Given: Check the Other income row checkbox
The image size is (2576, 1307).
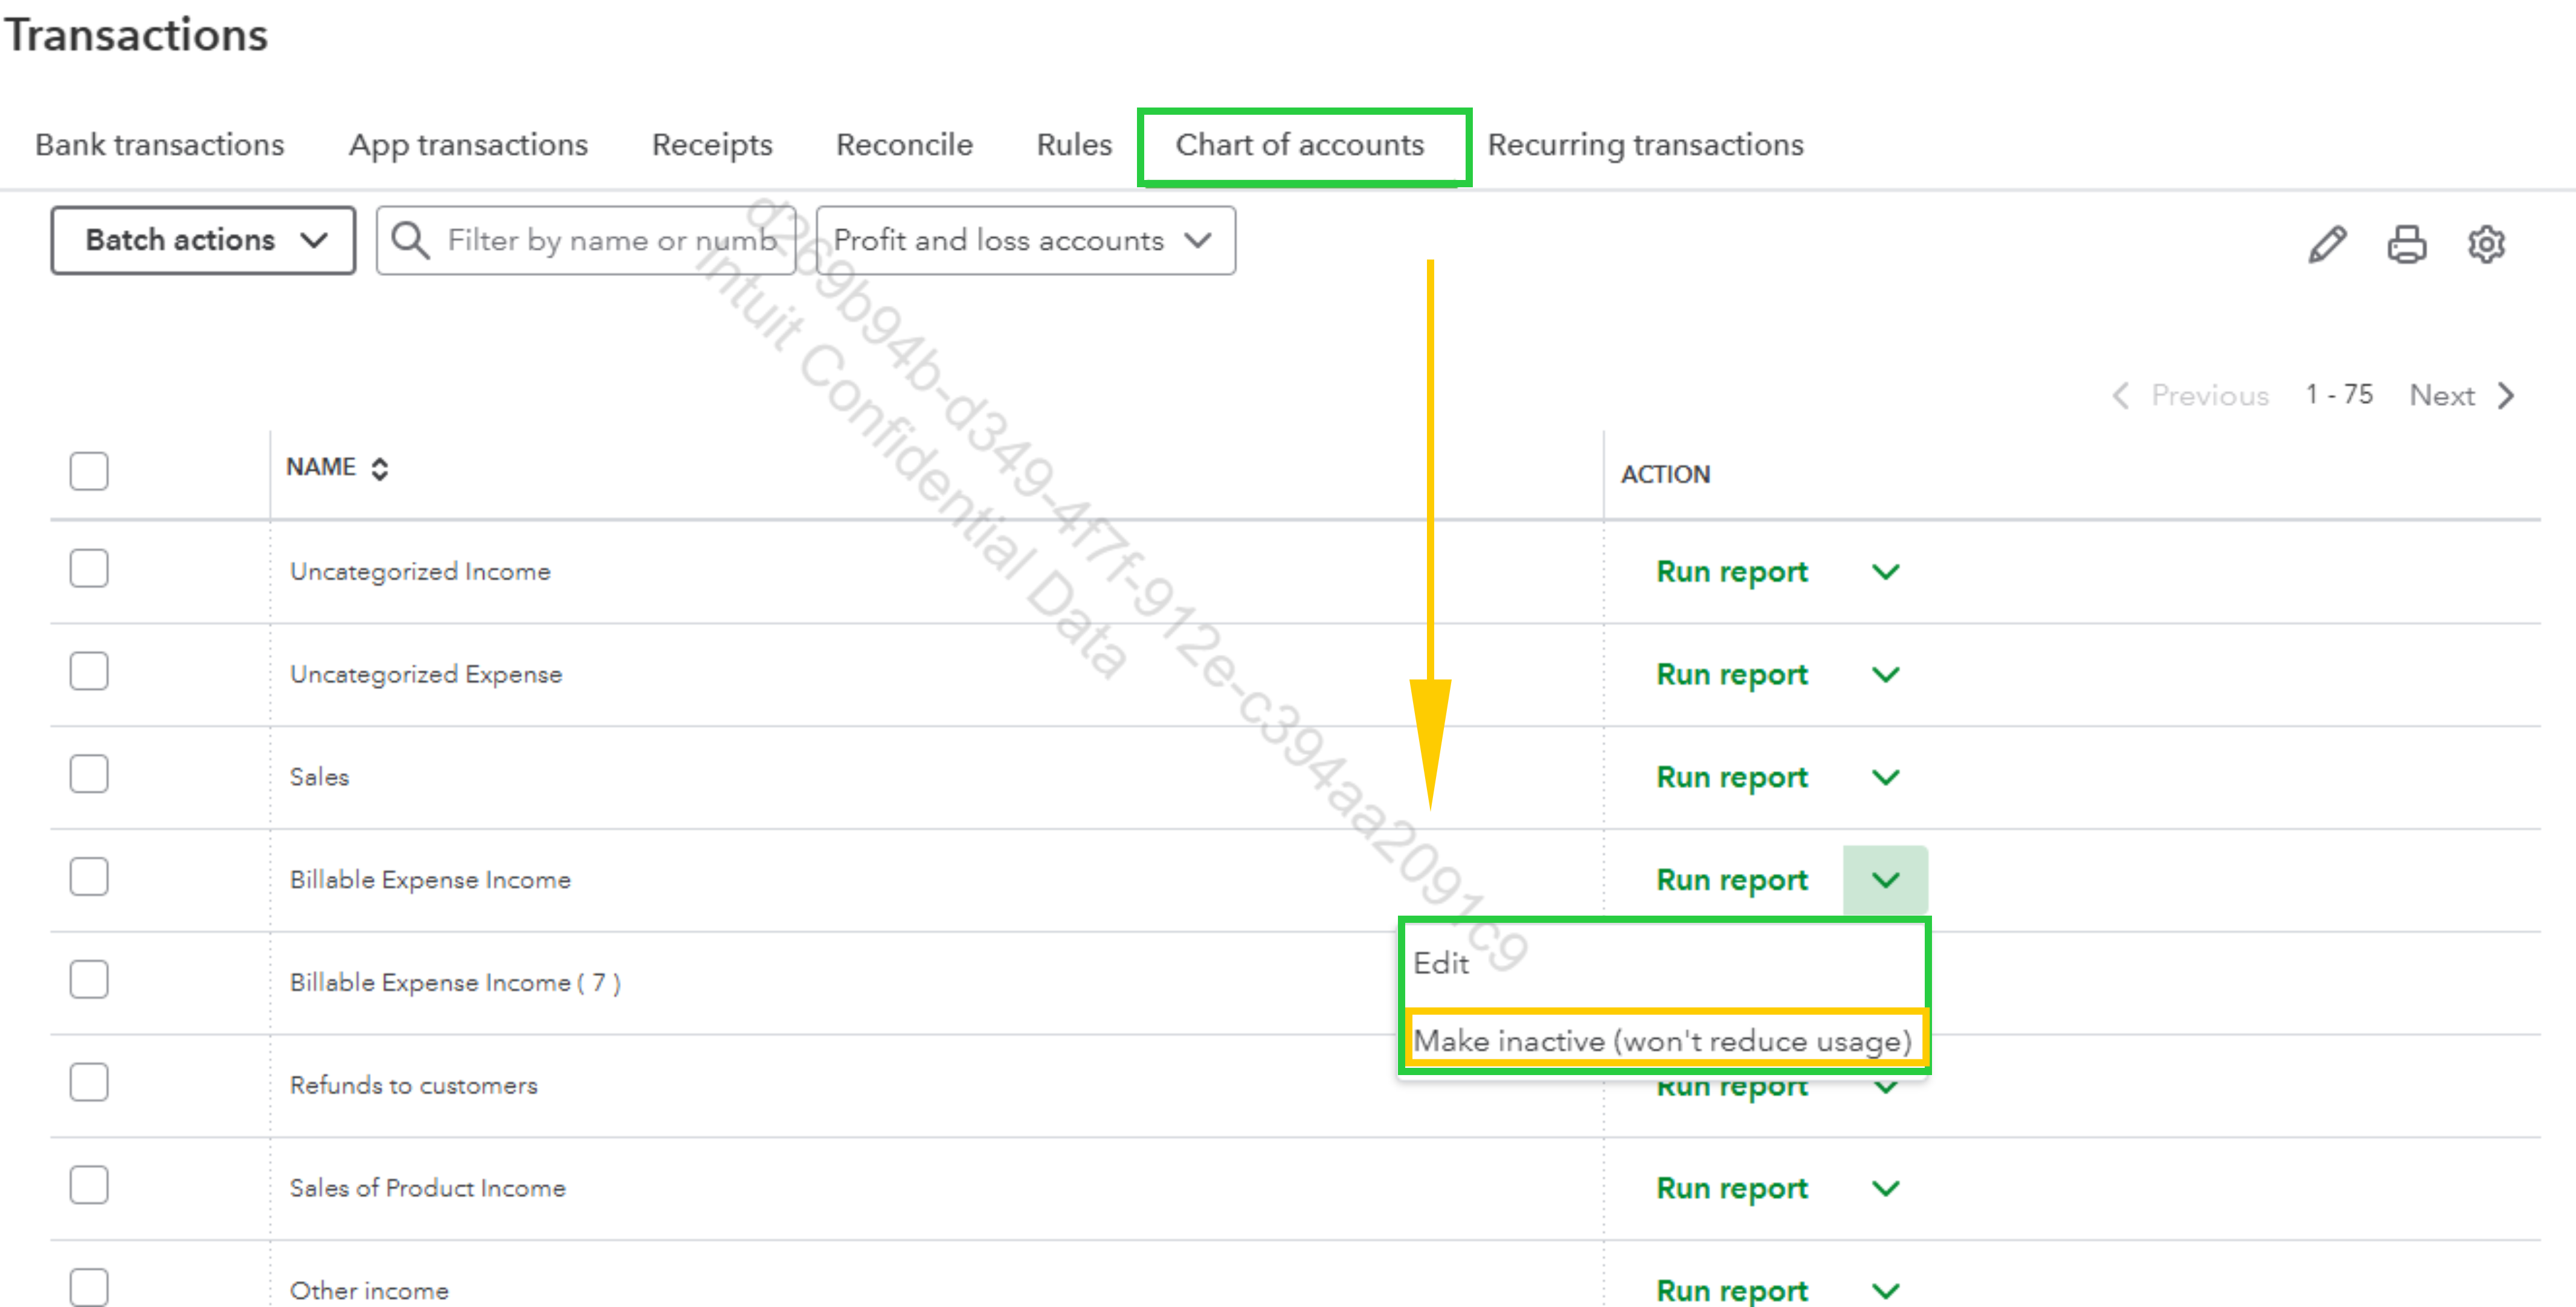Looking at the screenshot, I should coord(89,1287).
